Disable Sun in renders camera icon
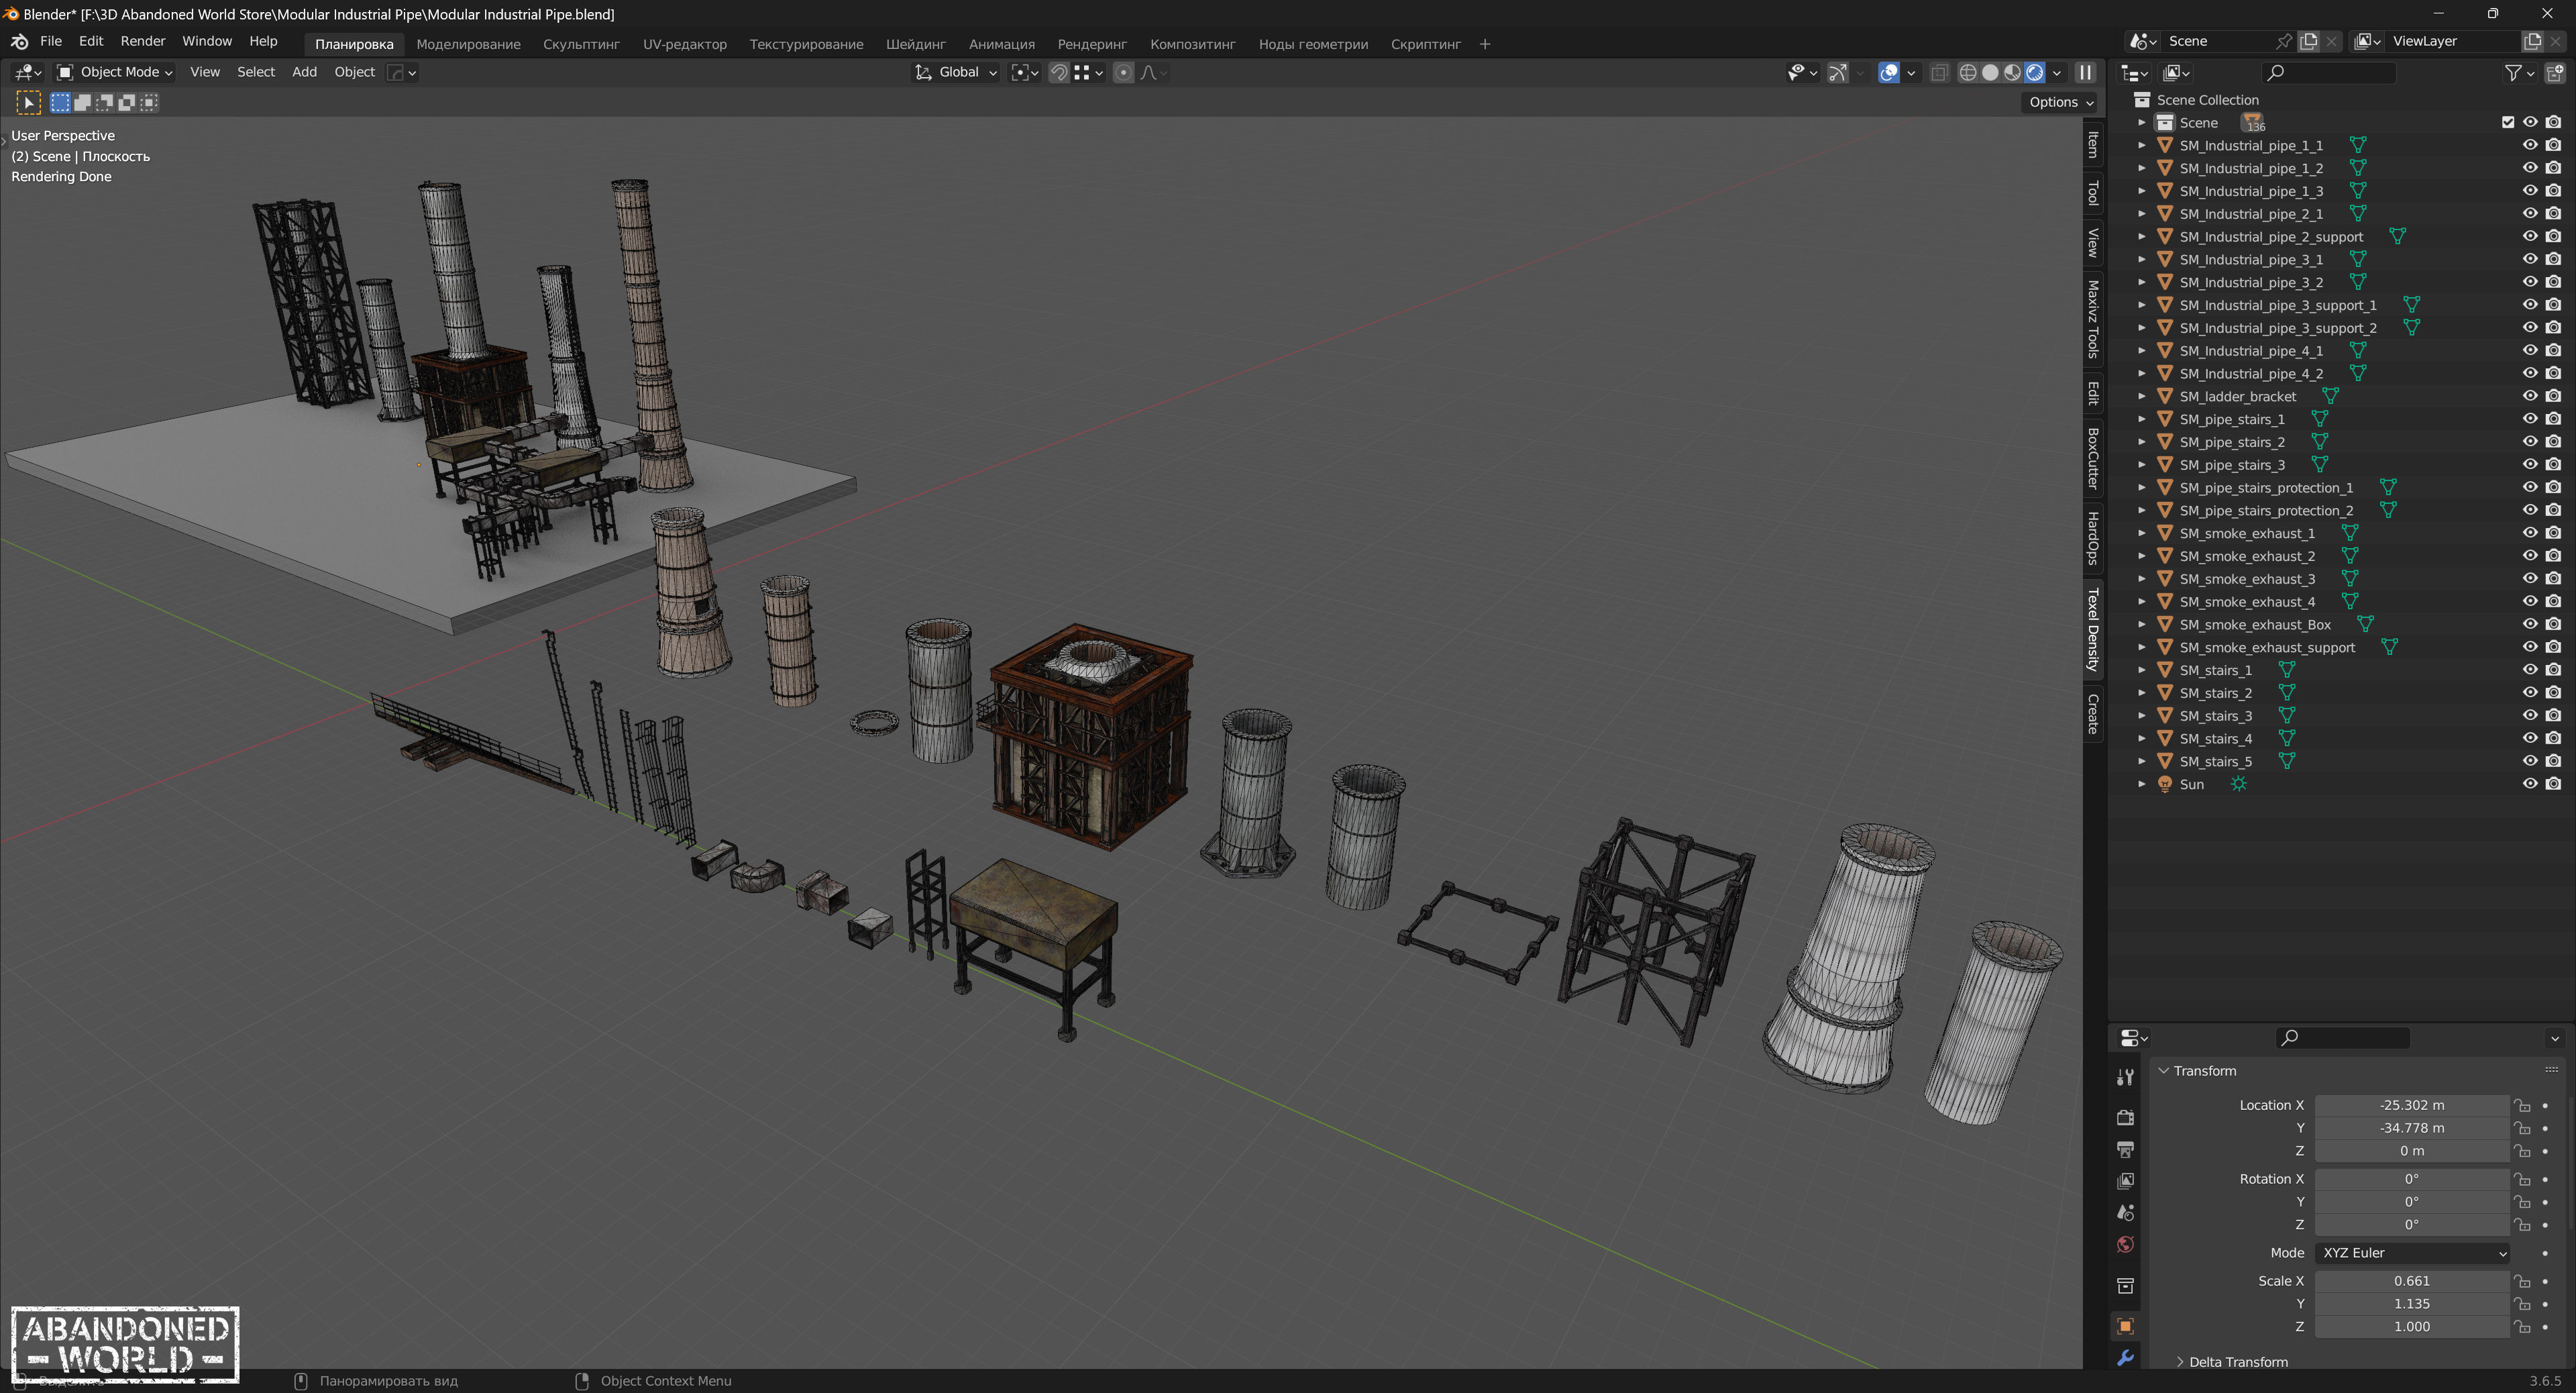2576x1393 pixels. [2553, 784]
